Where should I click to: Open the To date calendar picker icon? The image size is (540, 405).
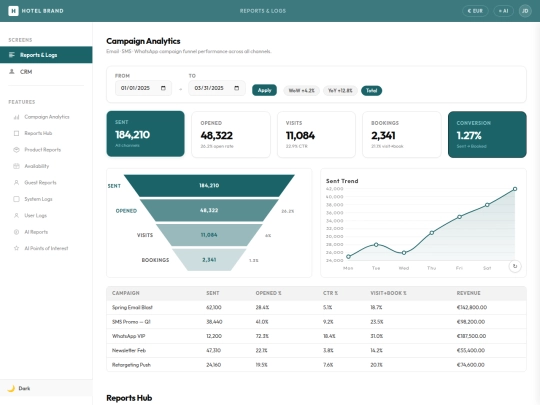pos(237,88)
